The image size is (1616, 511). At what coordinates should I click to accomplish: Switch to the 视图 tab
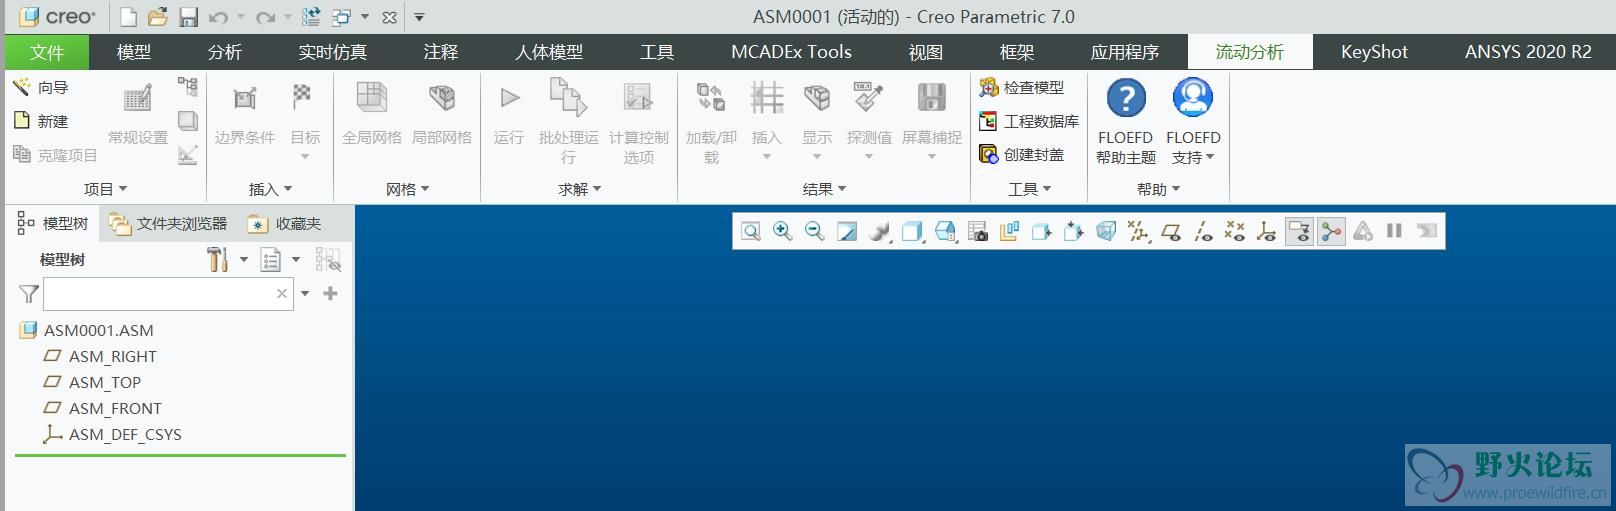click(926, 52)
